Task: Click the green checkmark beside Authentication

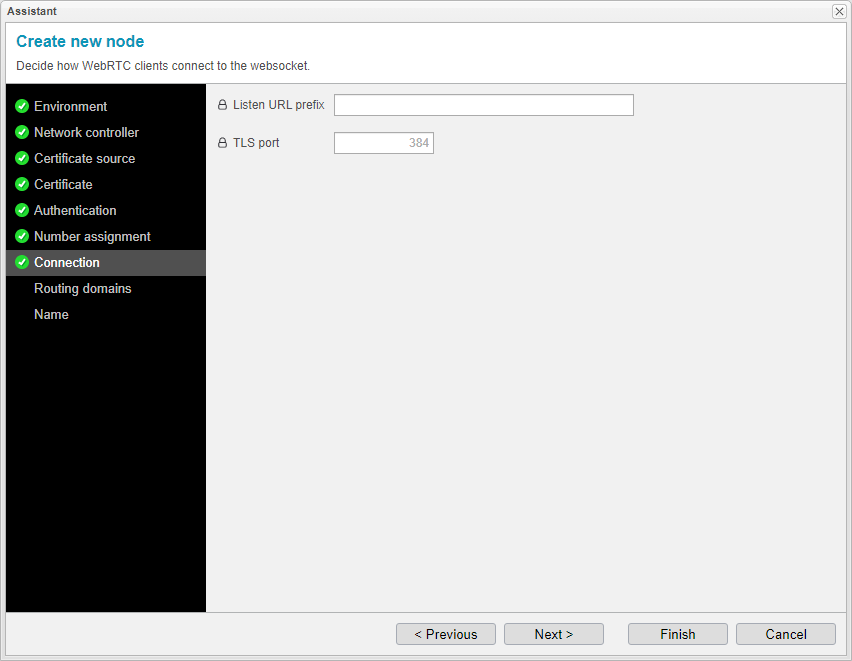Action: tap(22, 210)
